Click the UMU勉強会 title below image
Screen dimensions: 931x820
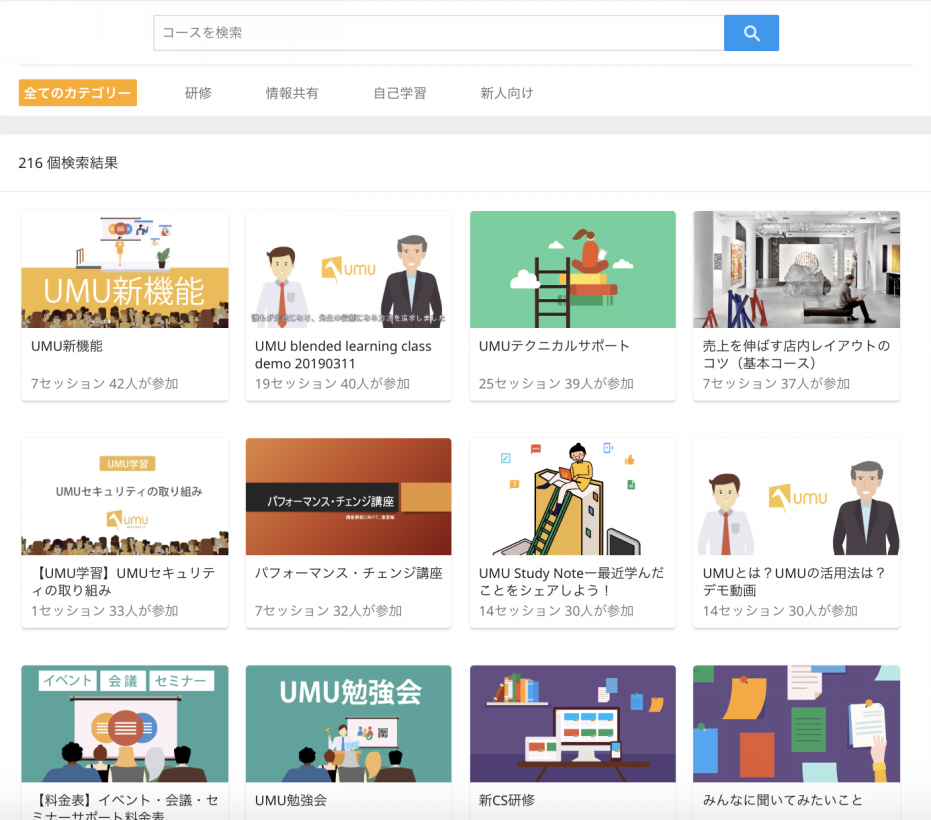291,800
